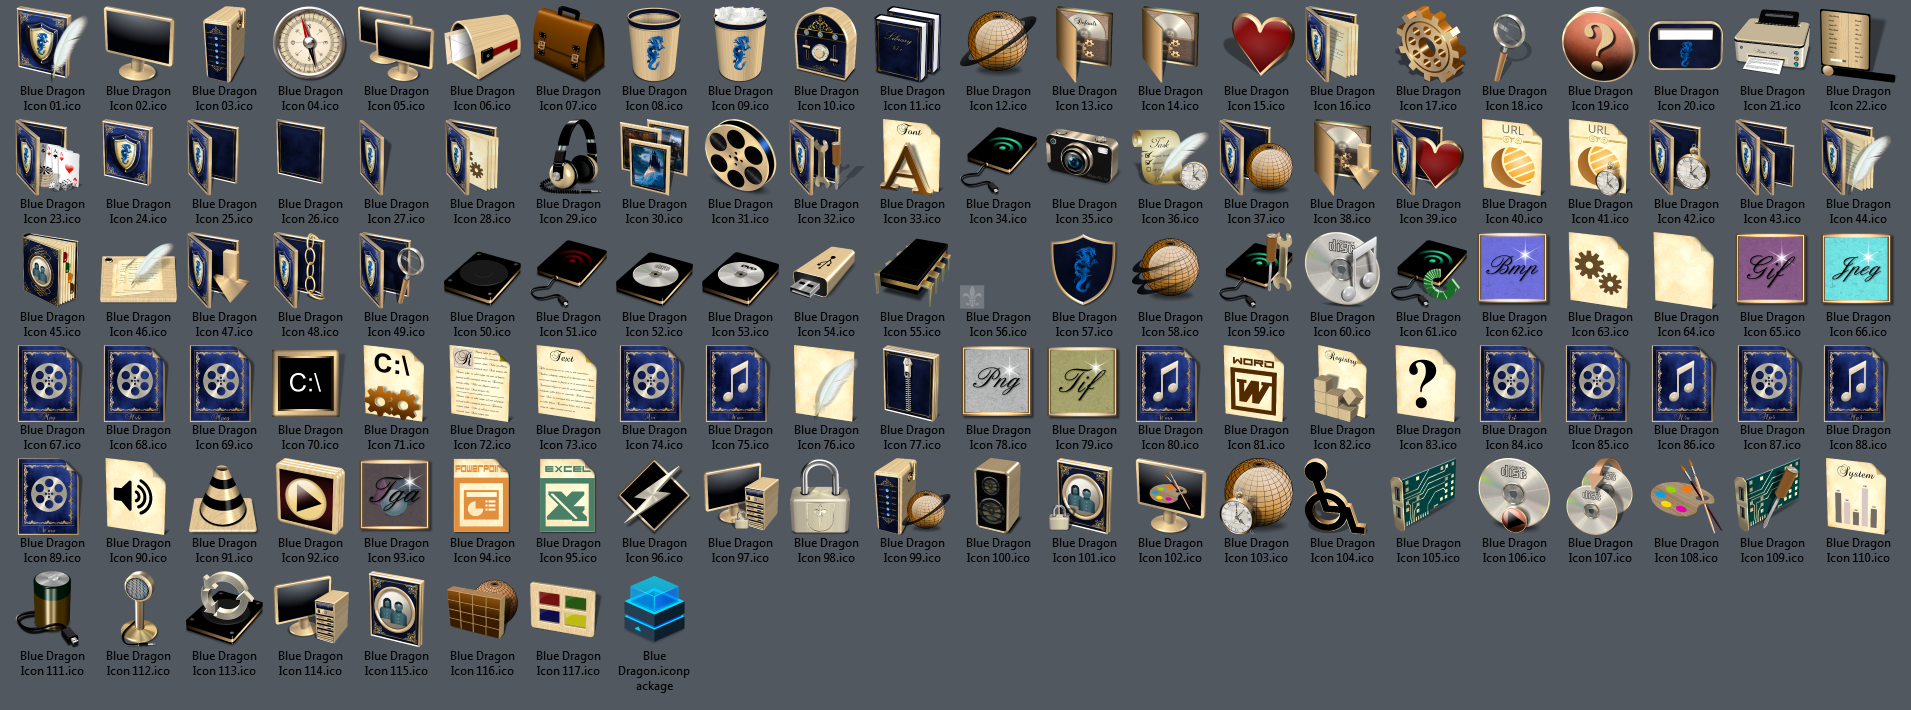Click the zipped folder Icon 77.ico
Screen dimensions: 1911x710
(912, 383)
